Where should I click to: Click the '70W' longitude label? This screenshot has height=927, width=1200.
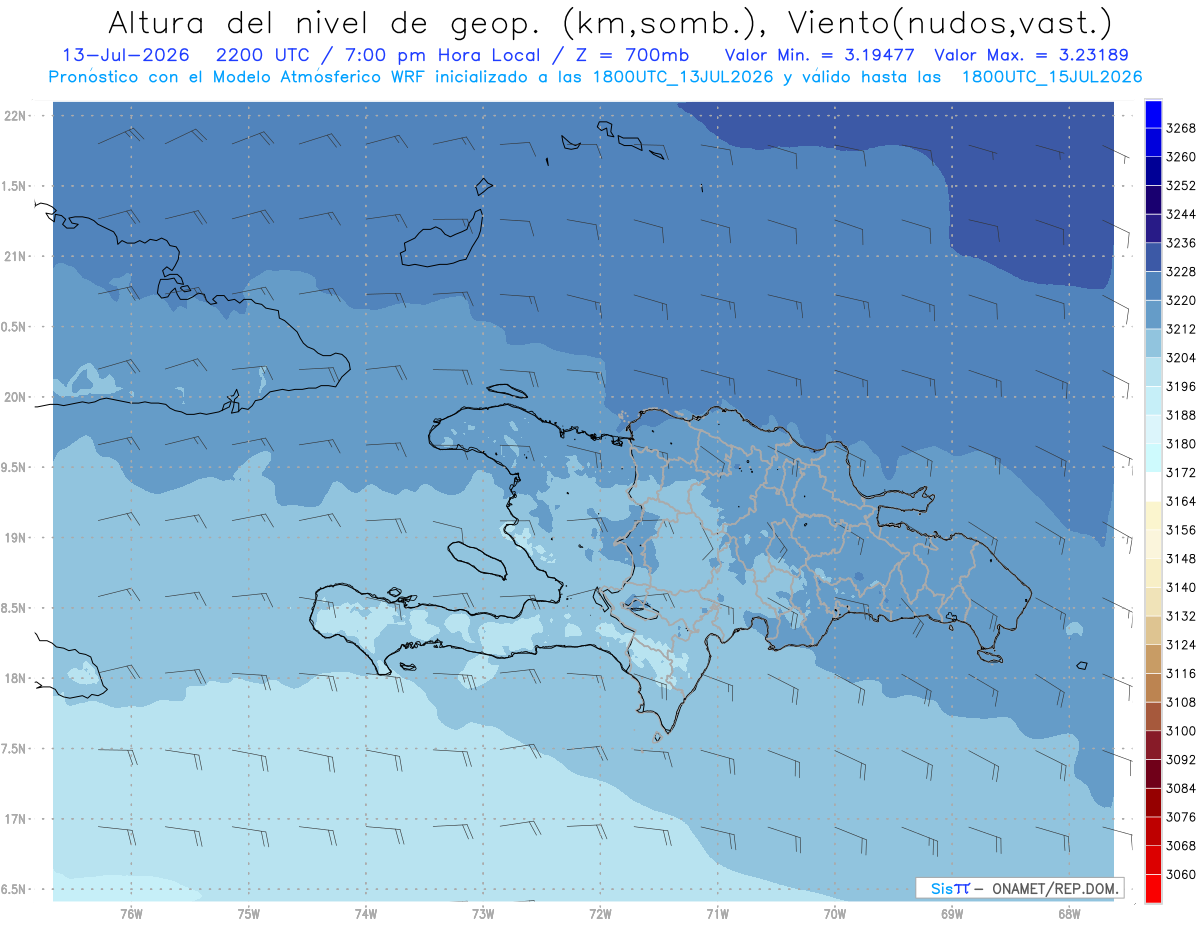(835, 913)
